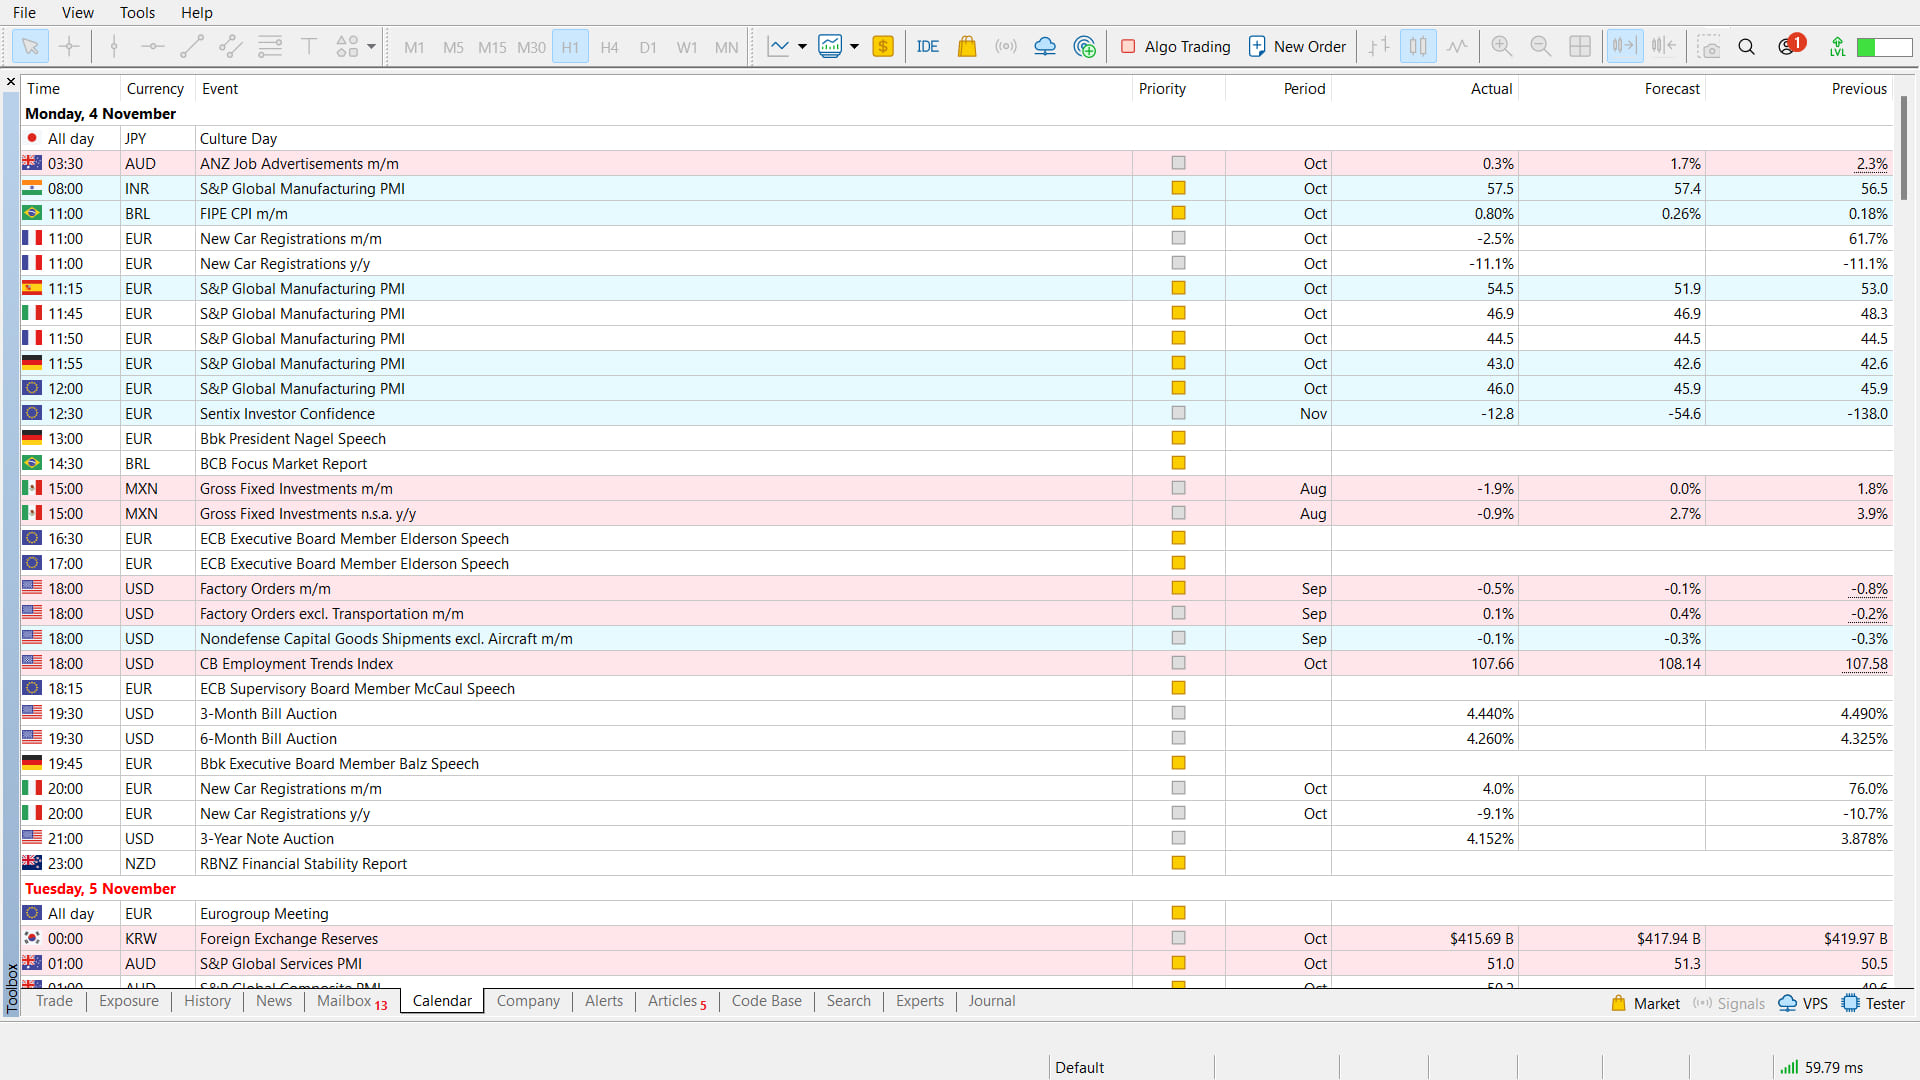Expand the indicators dropdown arrow
Screen dimensions: 1920x1080
pos(802,46)
